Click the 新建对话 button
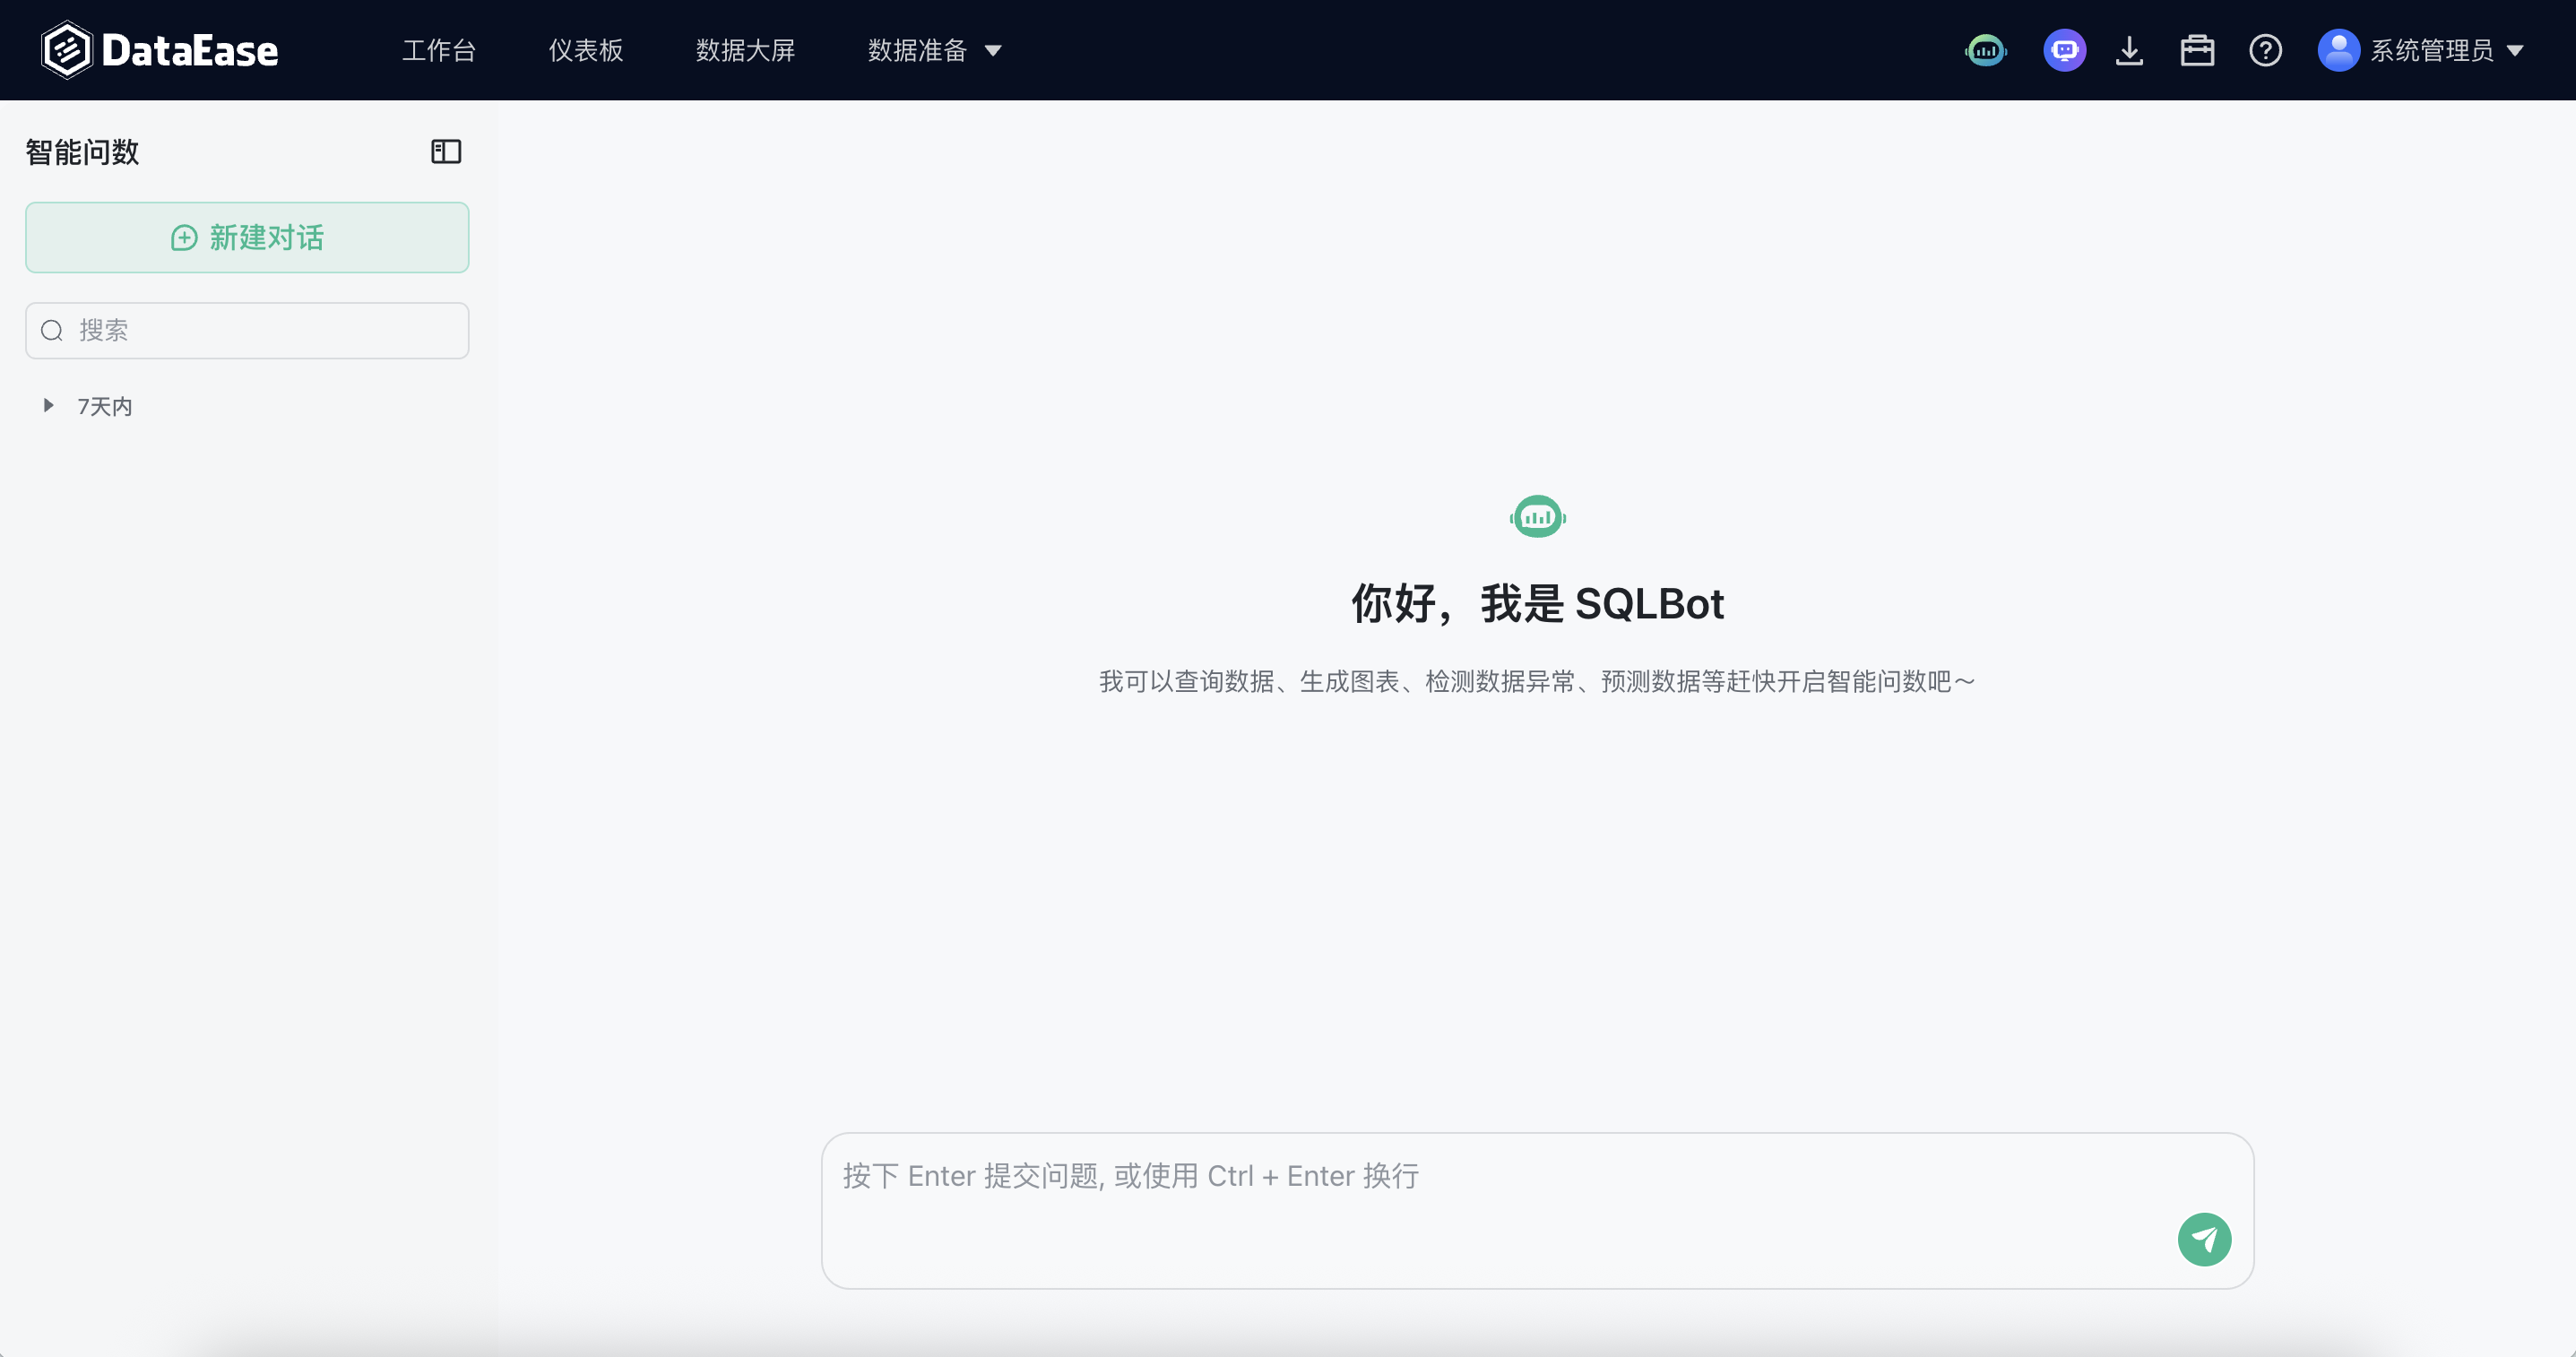The width and height of the screenshot is (2576, 1357). pyautogui.click(x=247, y=237)
